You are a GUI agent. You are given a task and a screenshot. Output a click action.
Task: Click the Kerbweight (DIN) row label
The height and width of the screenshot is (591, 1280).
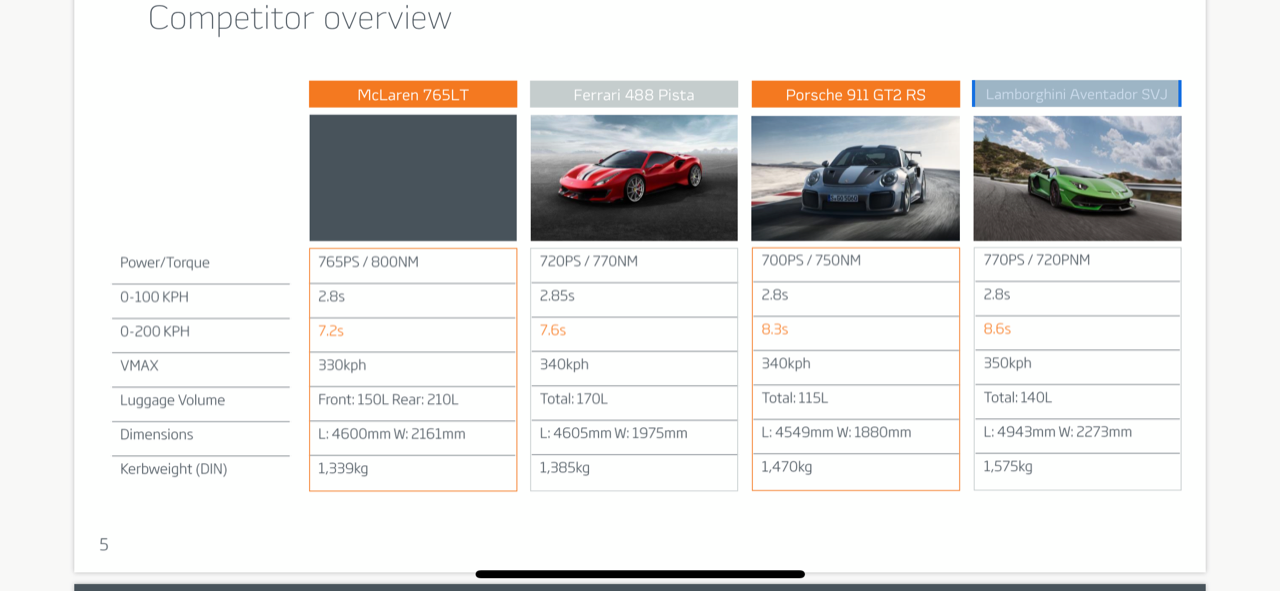[173, 469]
